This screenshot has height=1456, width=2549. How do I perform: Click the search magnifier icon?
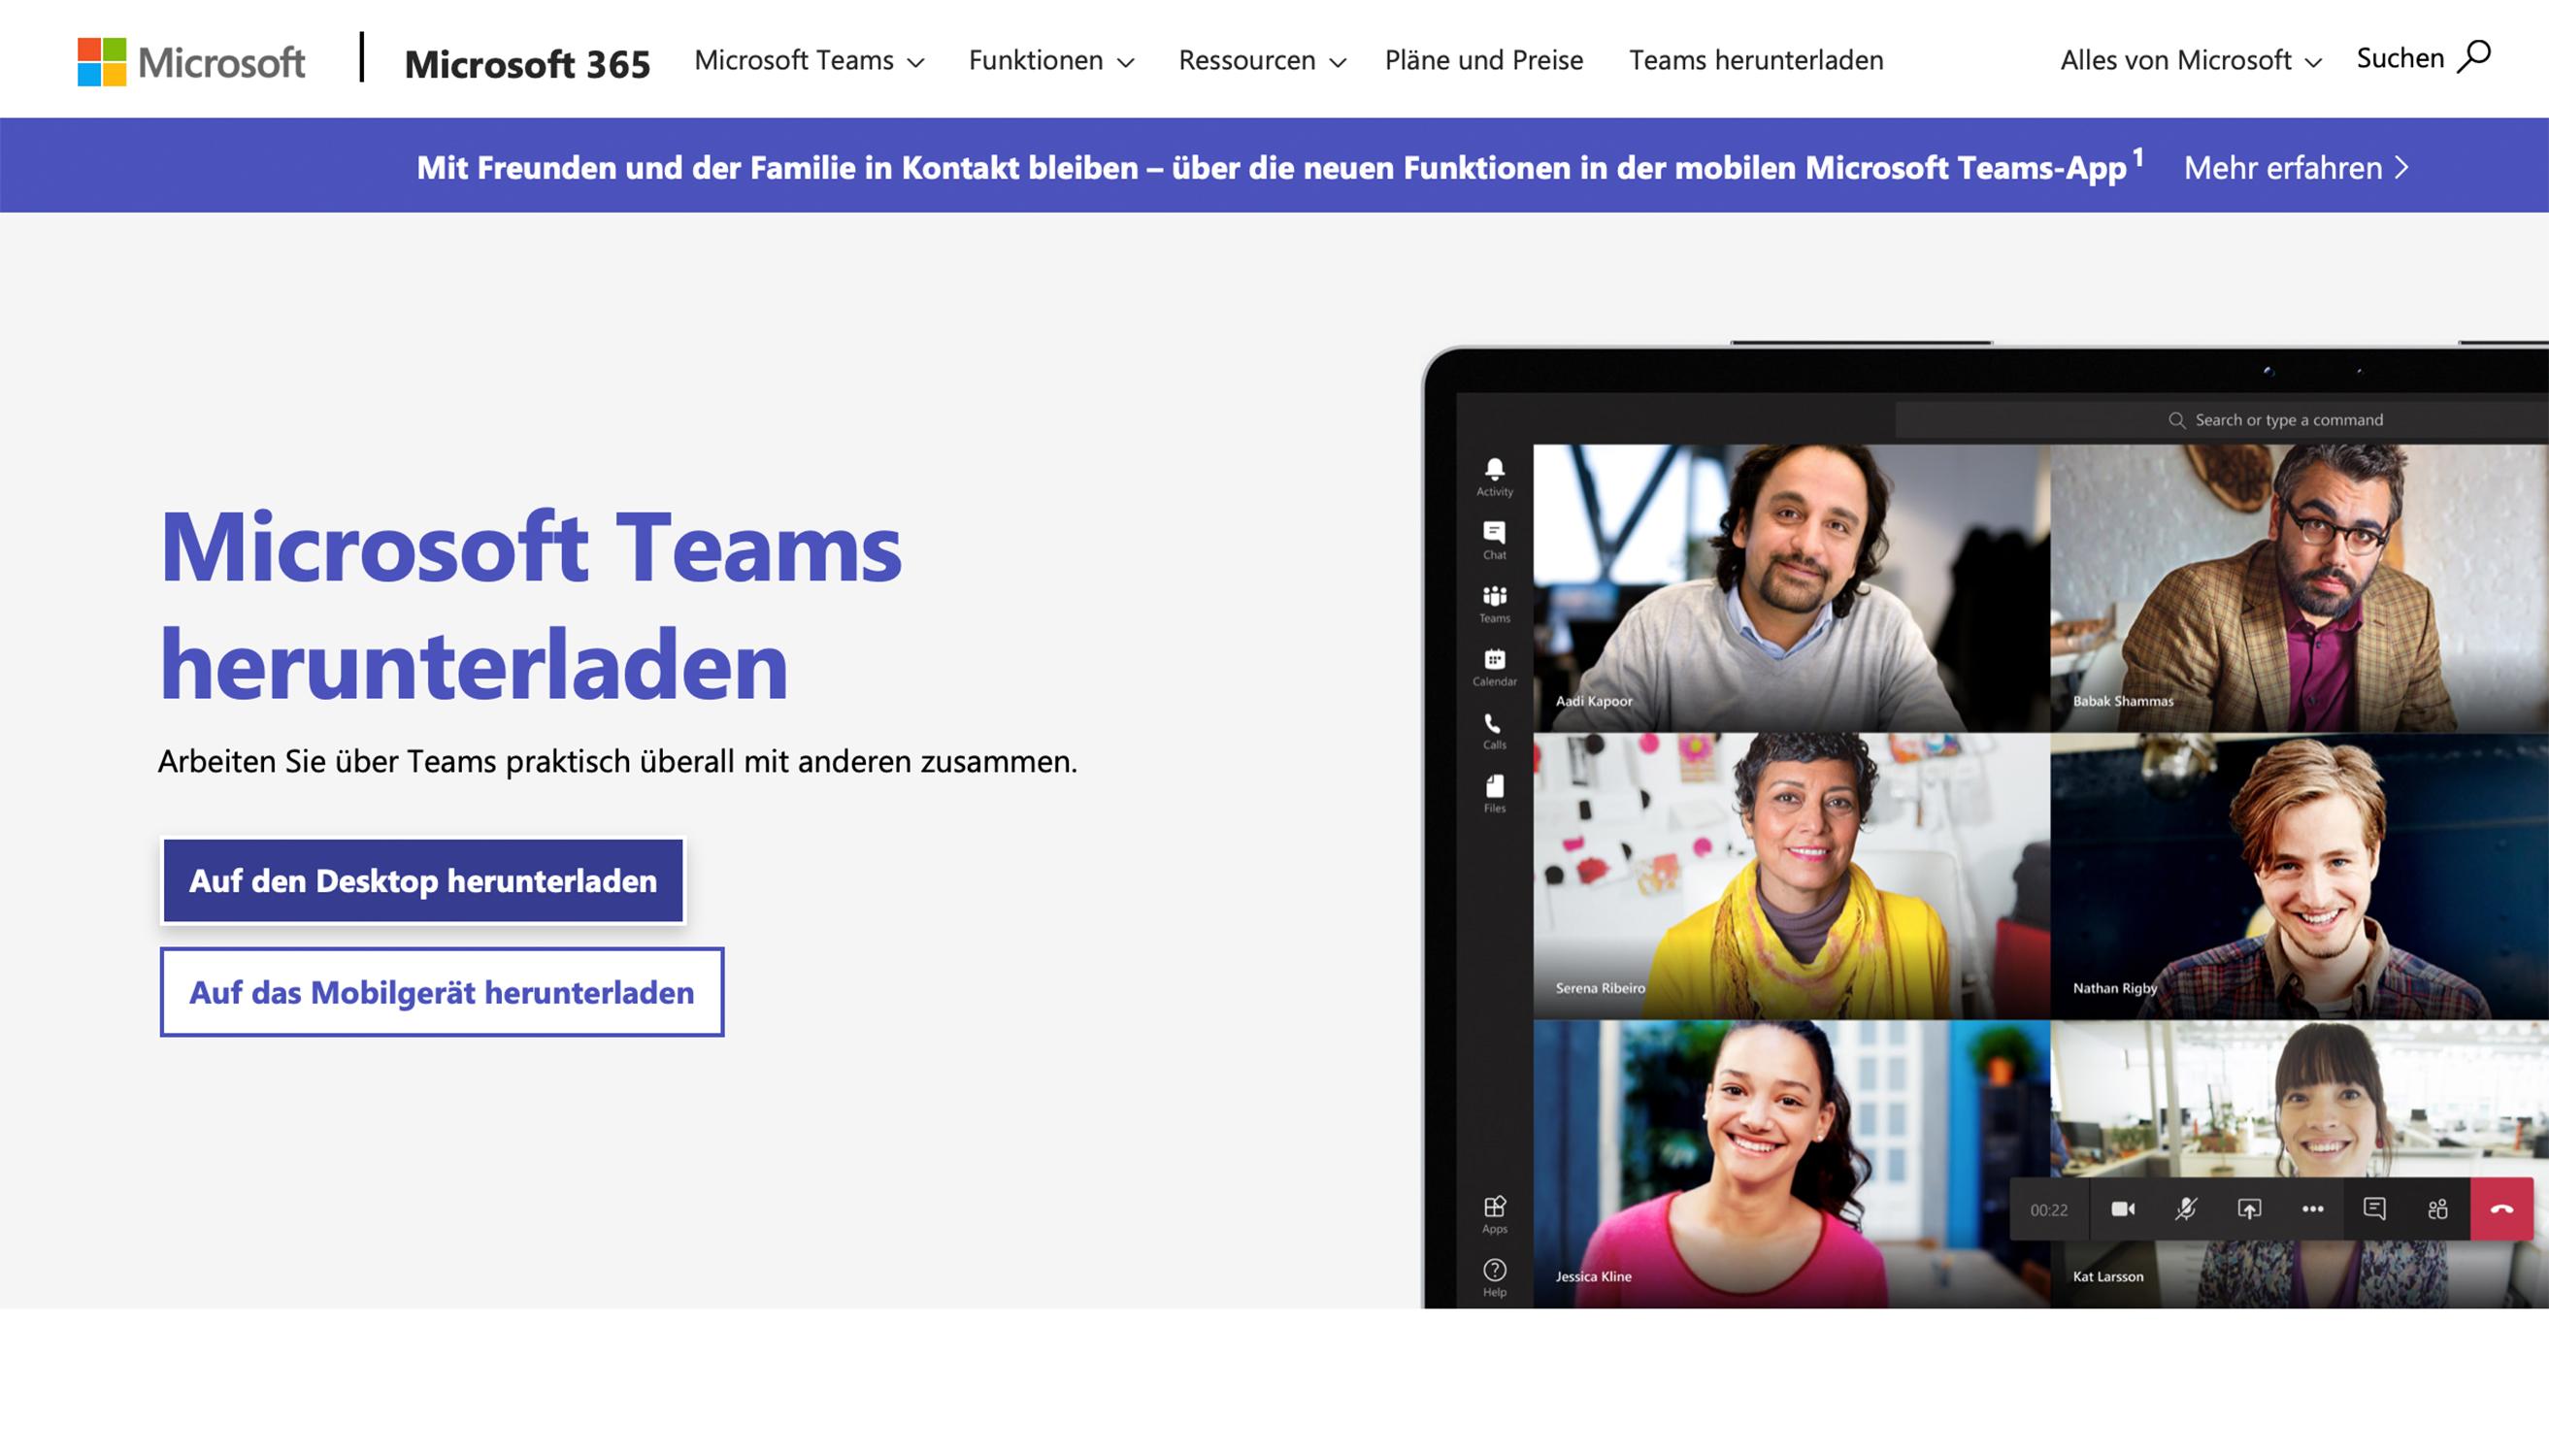(x=2474, y=57)
